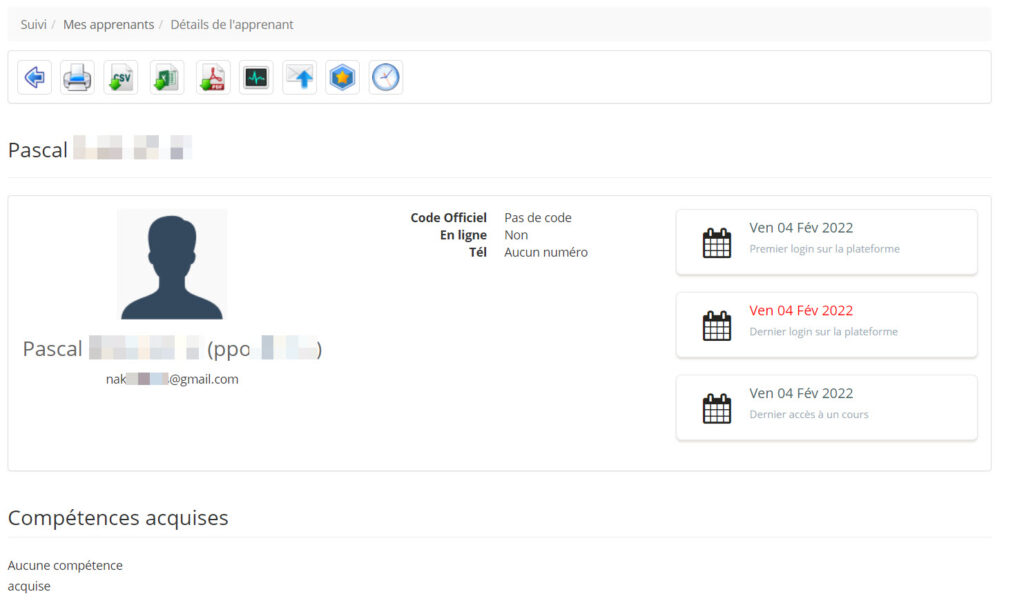Image resolution: width=1024 pixels, height=603 pixels.
Task: Click Détails de l'apprenant breadcrumb
Action: (x=232, y=25)
